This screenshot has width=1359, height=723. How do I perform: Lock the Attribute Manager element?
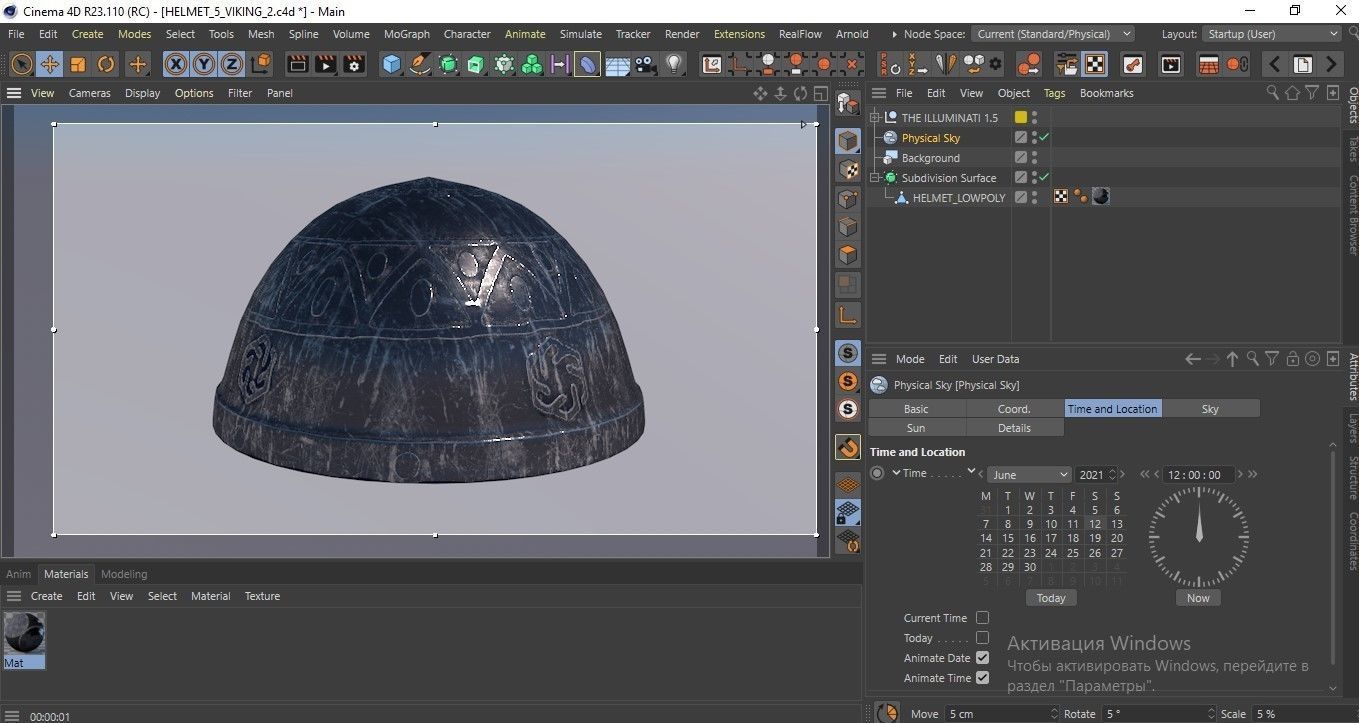click(1293, 359)
